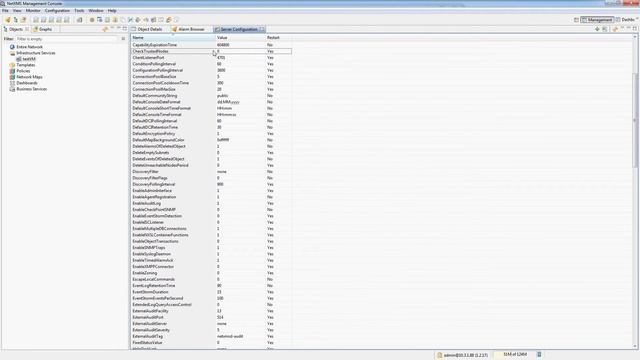Open the Help menu
640x360 pixels.
[x=112, y=11]
